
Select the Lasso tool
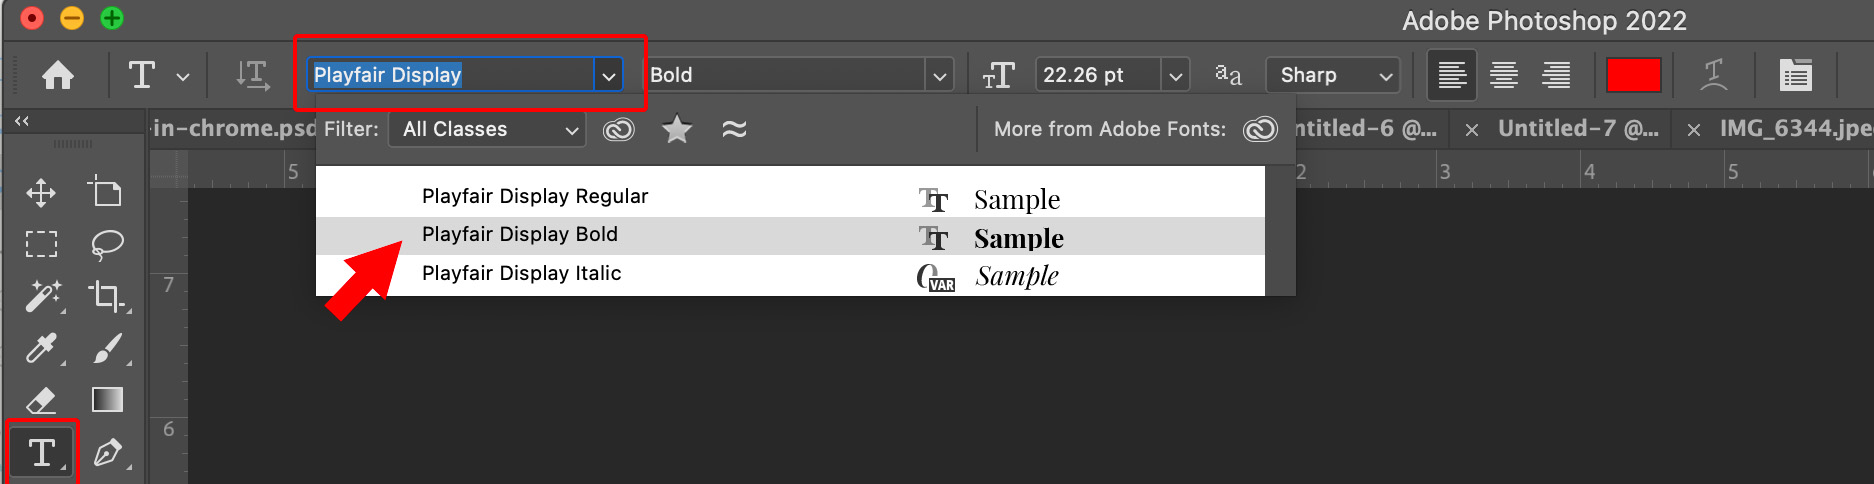click(107, 243)
